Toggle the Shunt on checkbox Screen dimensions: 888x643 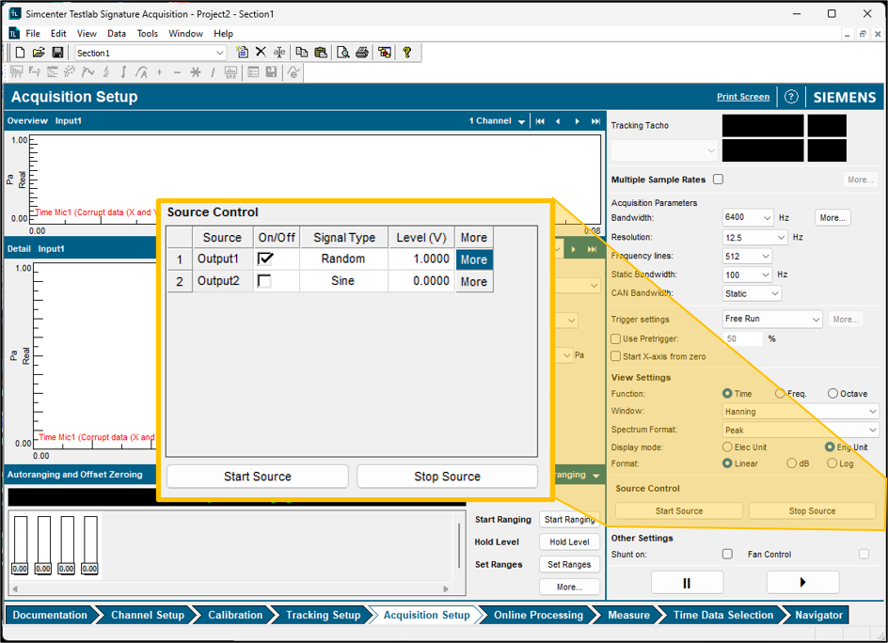(727, 554)
